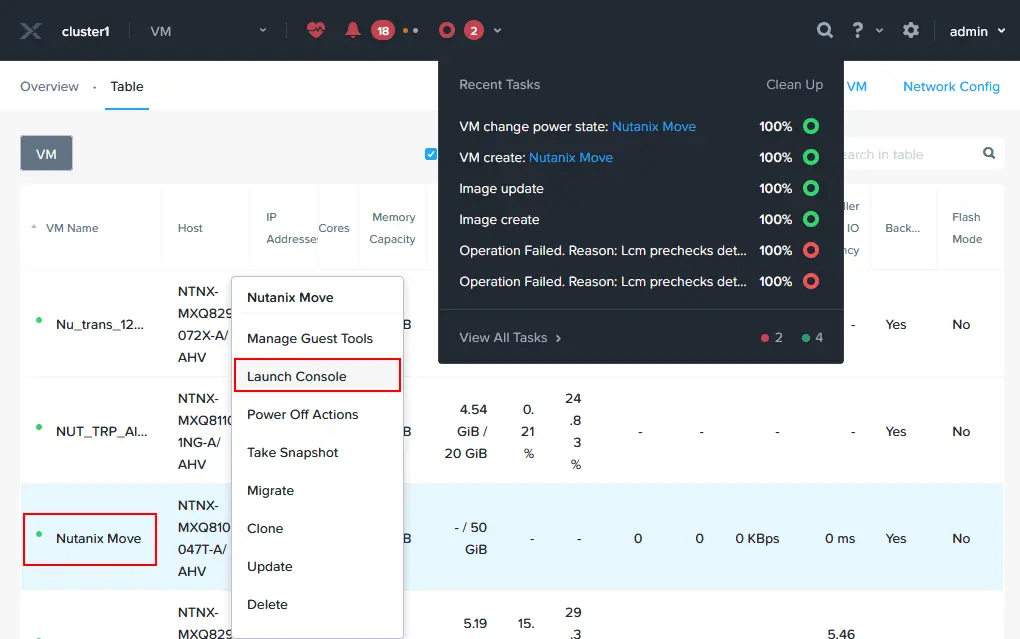Click the 0 ms latency cell

pyautogui.click(x=840, y=538)
